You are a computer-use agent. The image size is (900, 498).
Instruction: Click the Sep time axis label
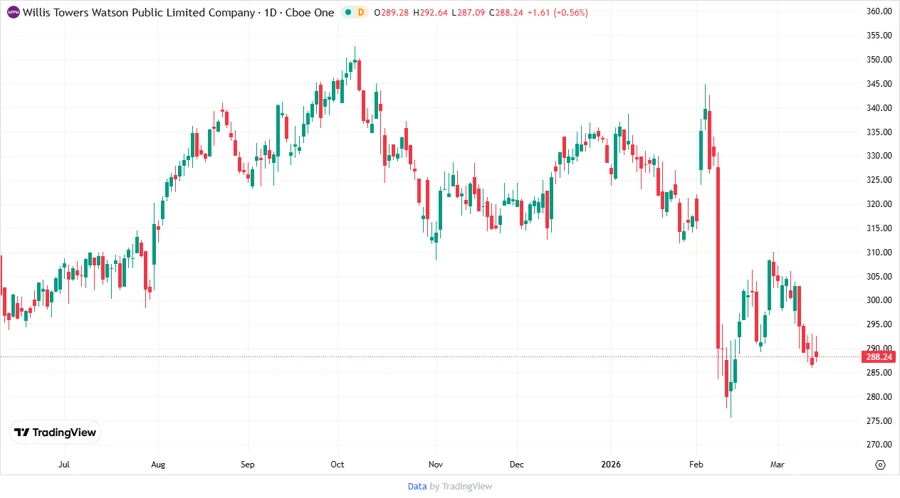pos(247,464)
